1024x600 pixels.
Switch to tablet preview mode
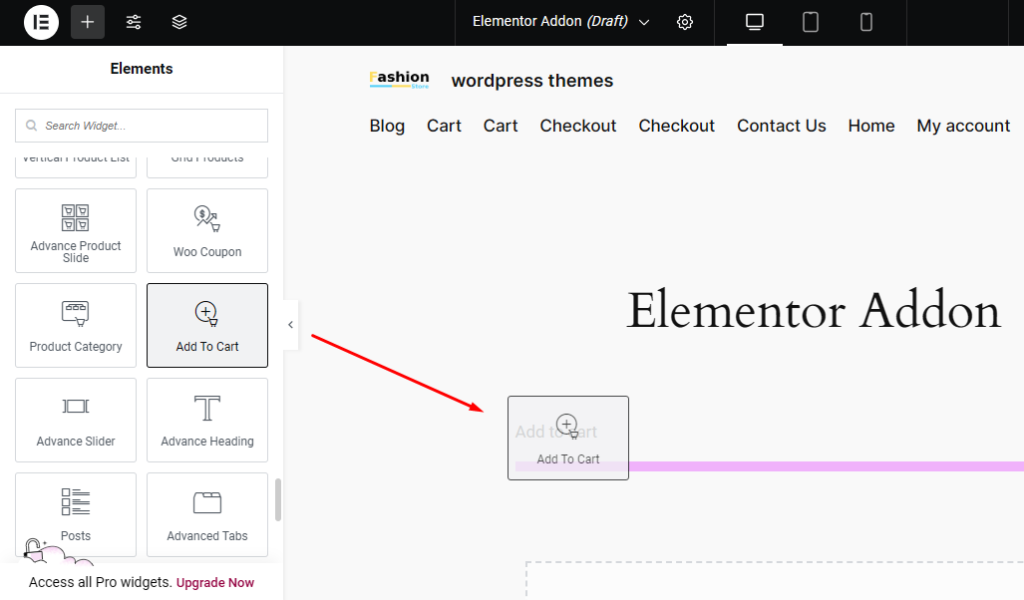point(810,22)
